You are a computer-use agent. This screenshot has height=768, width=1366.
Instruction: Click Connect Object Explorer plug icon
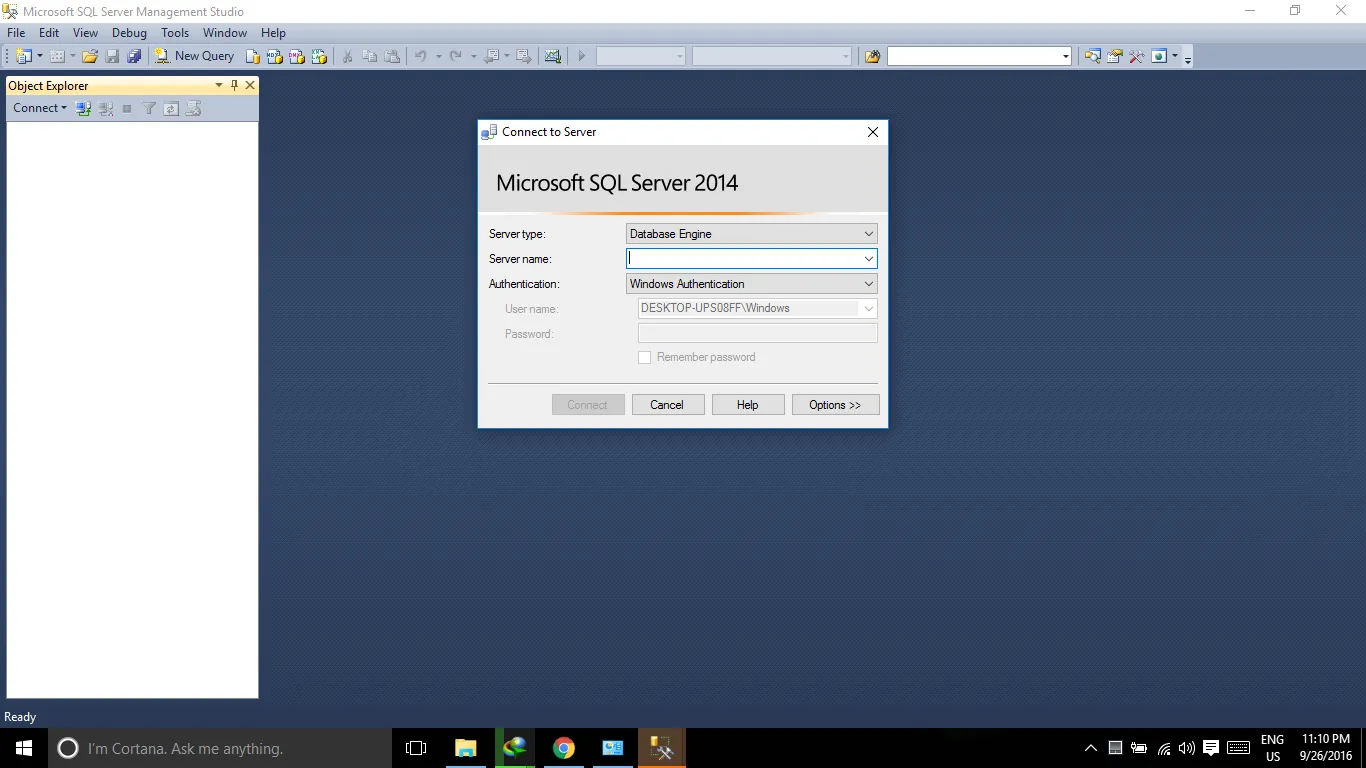coord(83,108)
